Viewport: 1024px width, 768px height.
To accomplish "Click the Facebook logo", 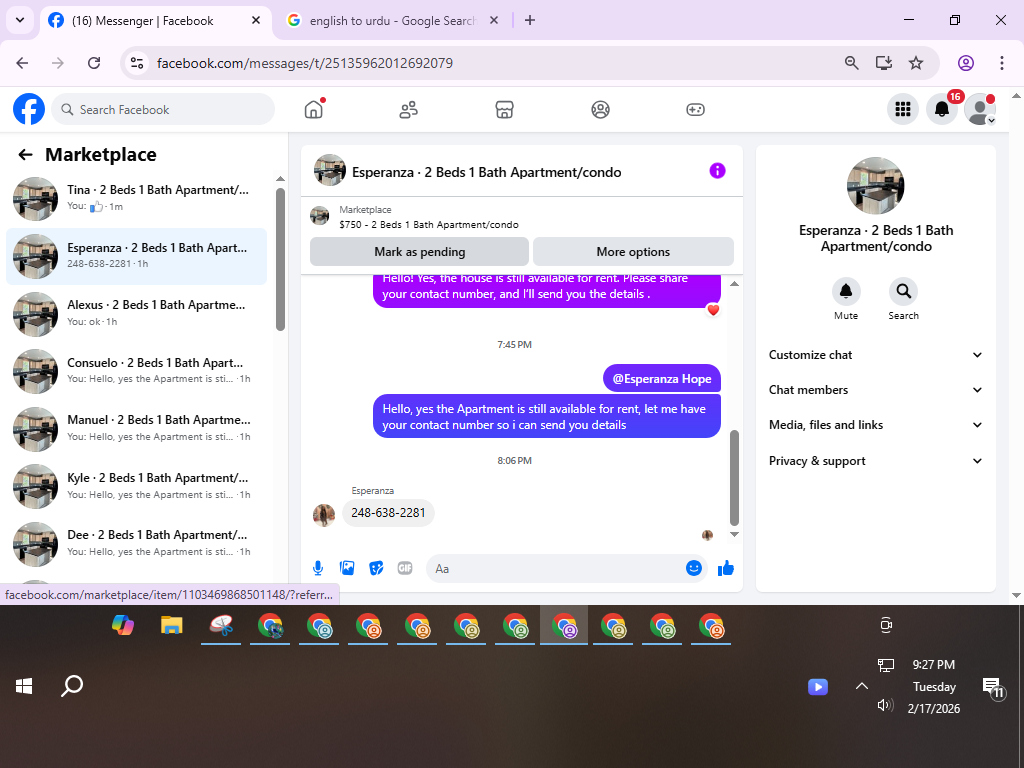I will click(29, 109).
